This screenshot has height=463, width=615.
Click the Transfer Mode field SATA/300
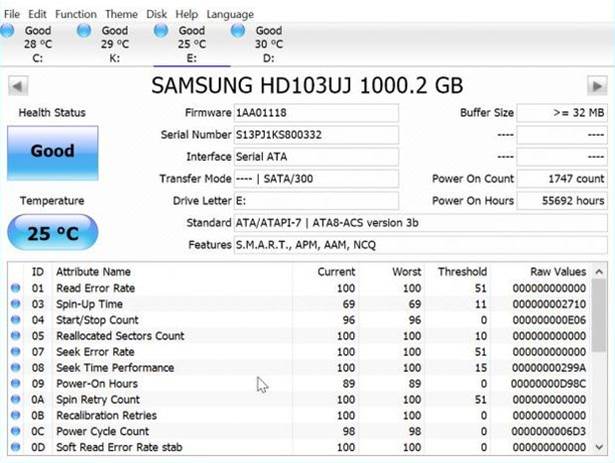(x=316, y=179)
